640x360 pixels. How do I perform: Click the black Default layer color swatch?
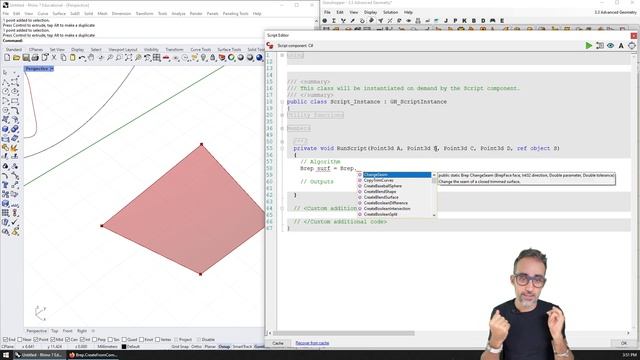point(124,347)
